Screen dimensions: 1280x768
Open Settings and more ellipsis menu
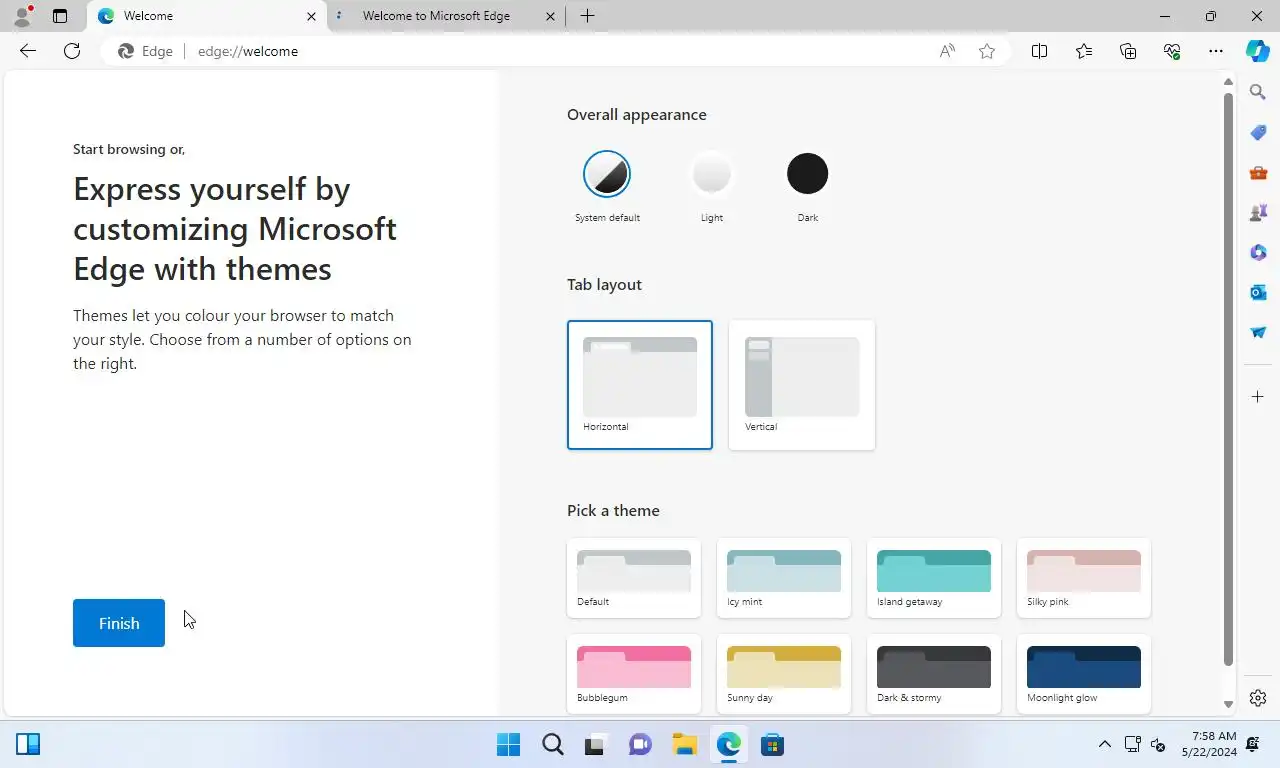coord(1216,51)
